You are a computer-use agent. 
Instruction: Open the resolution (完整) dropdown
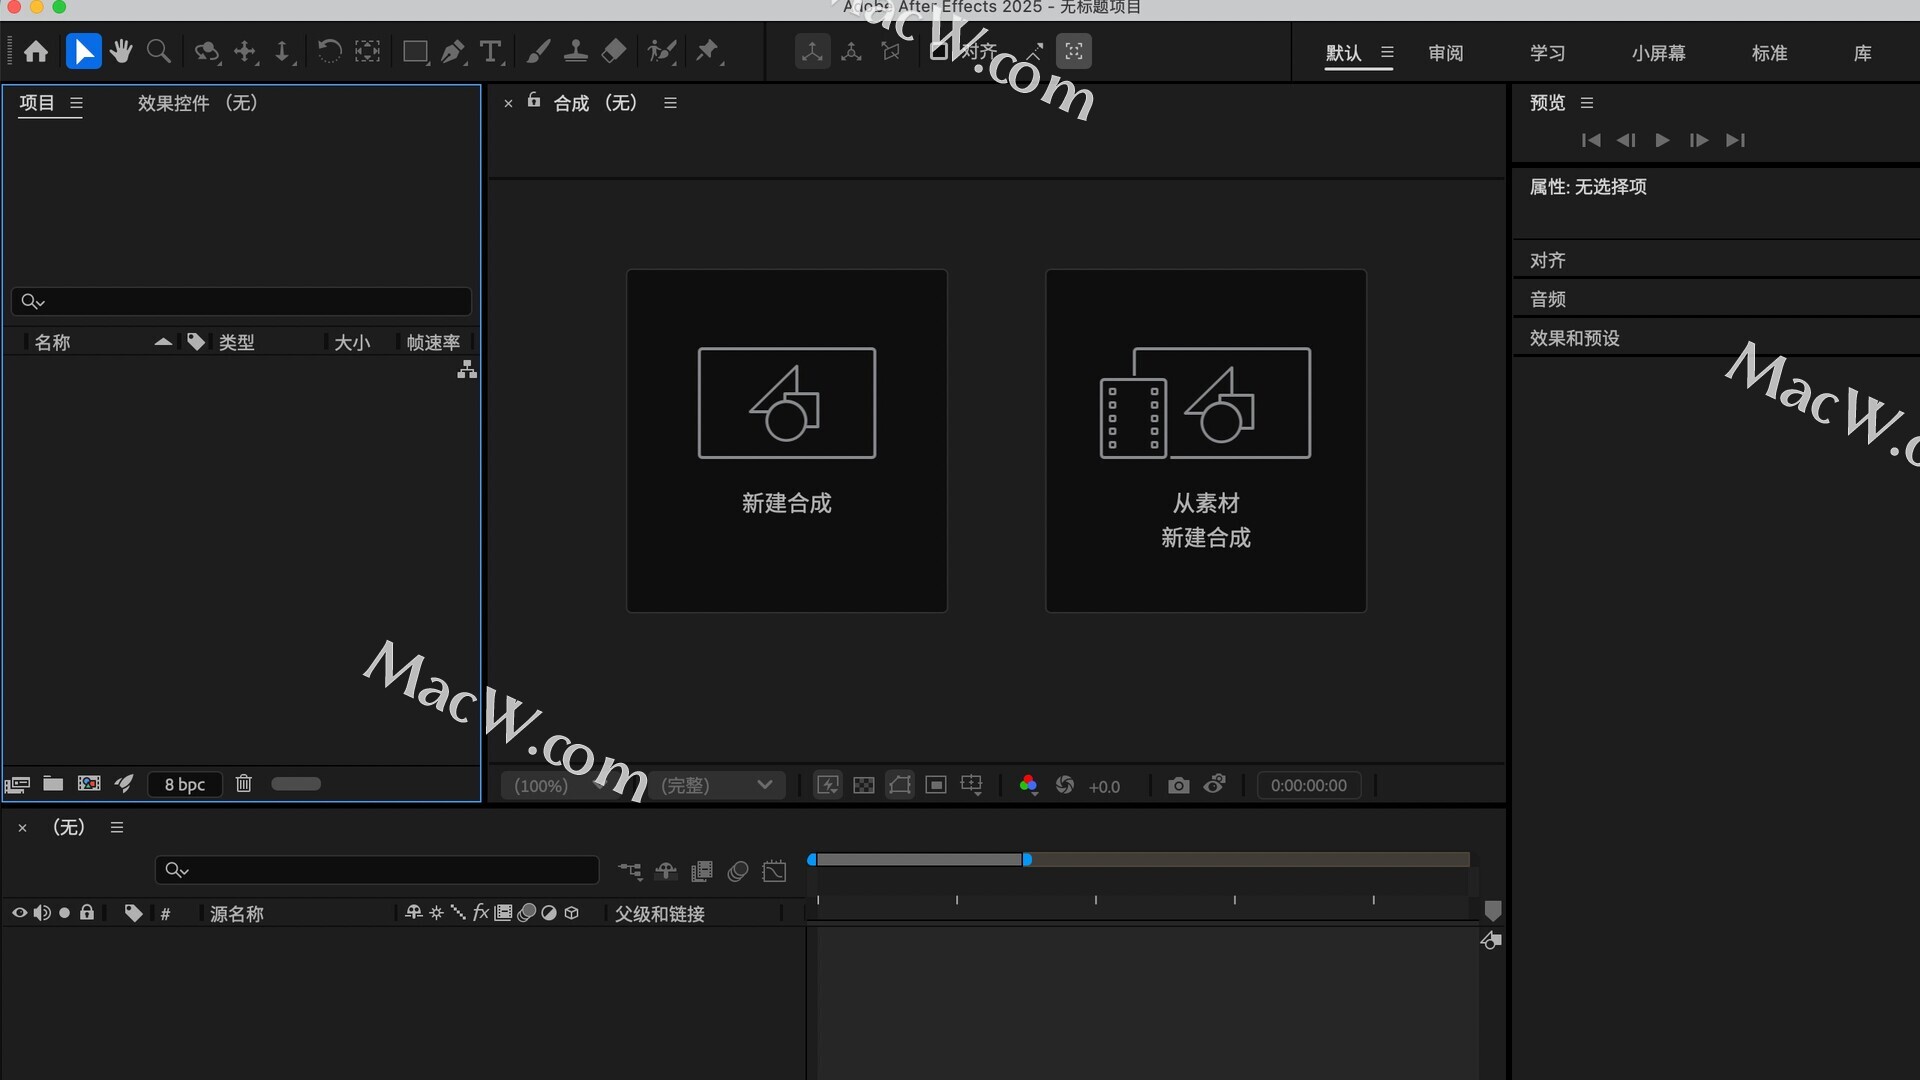click(x=717, y=786)
